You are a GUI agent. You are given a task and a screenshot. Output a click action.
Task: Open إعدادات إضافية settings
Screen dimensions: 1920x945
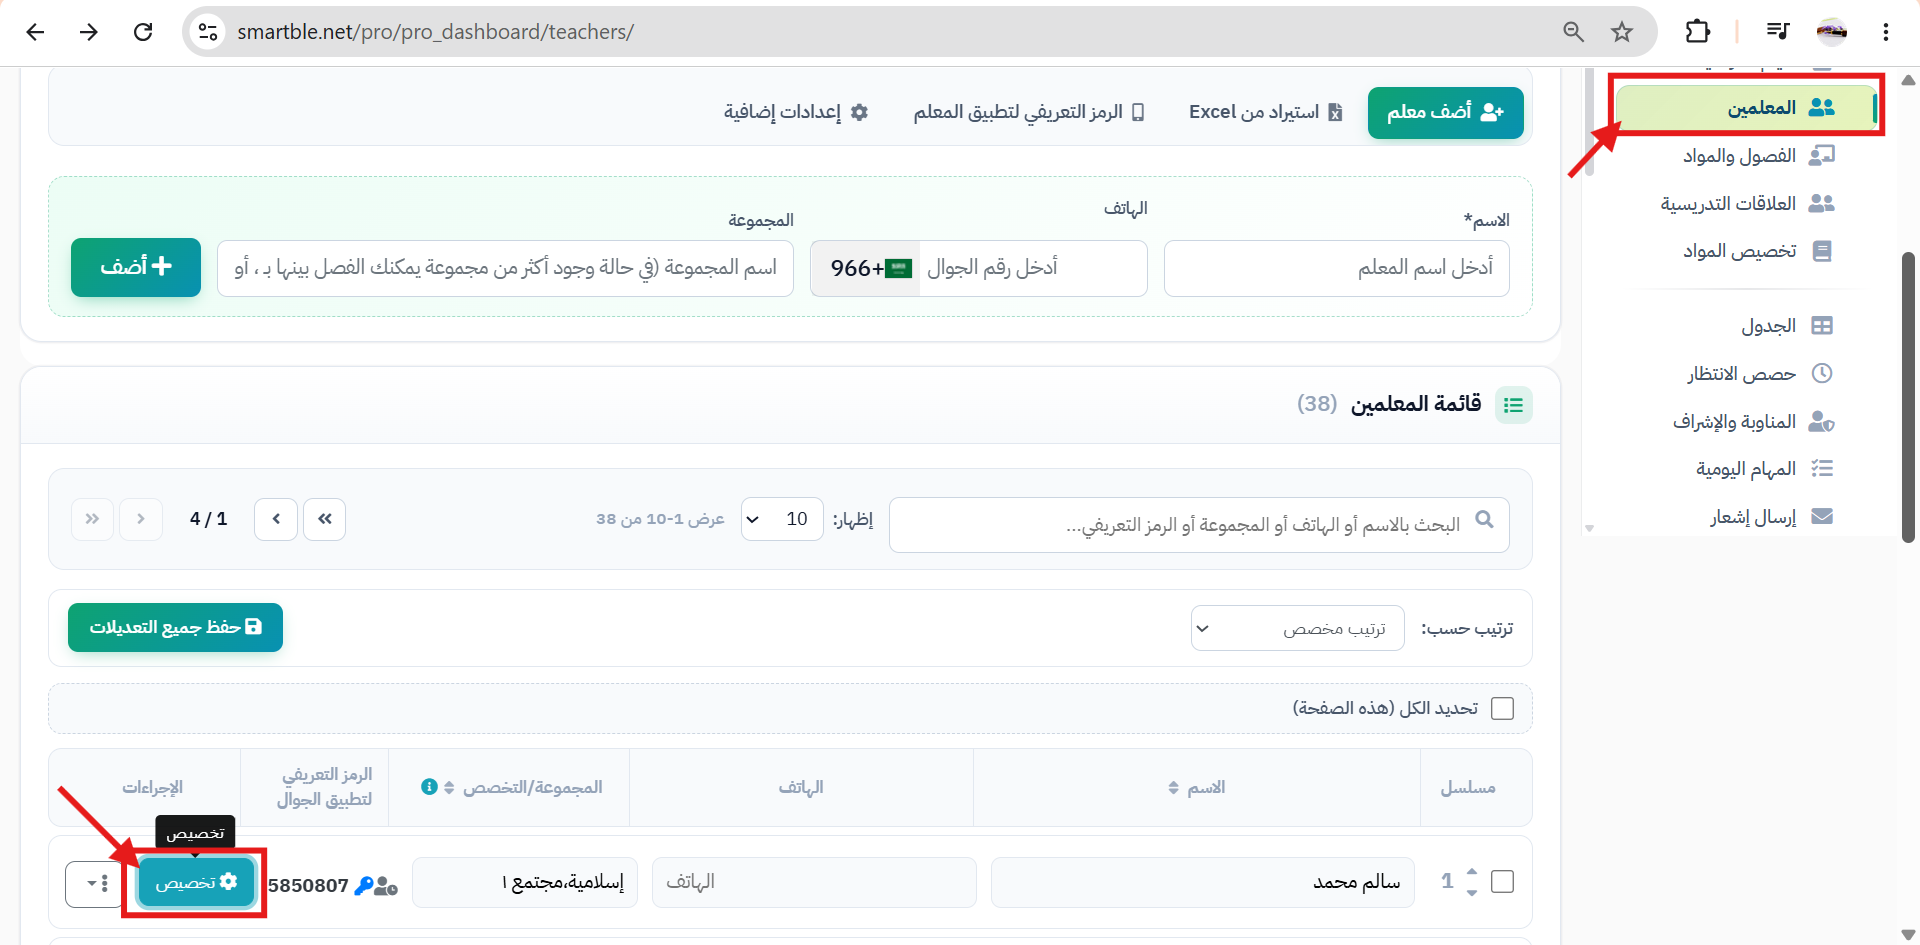796,112
